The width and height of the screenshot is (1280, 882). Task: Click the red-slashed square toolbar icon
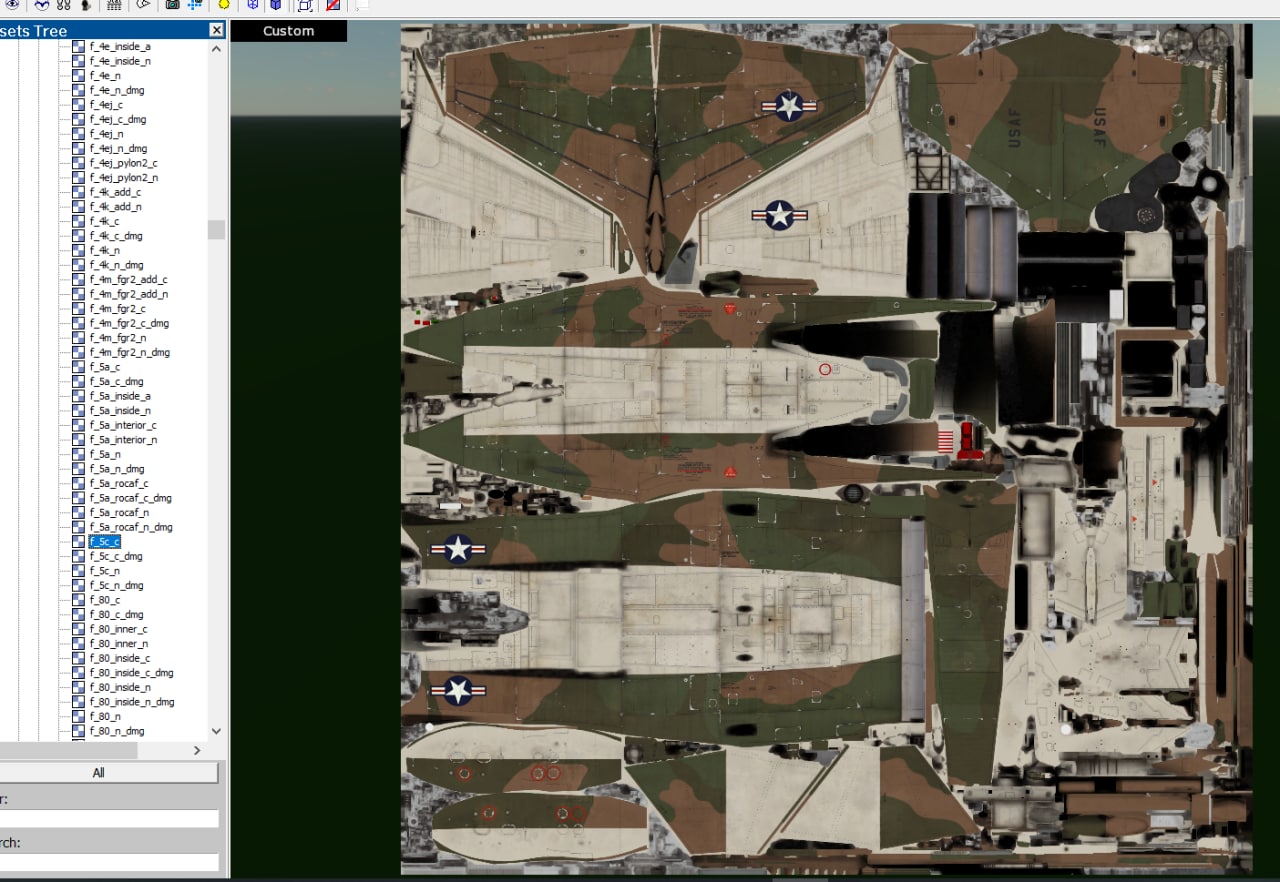(x=333, y=5)
